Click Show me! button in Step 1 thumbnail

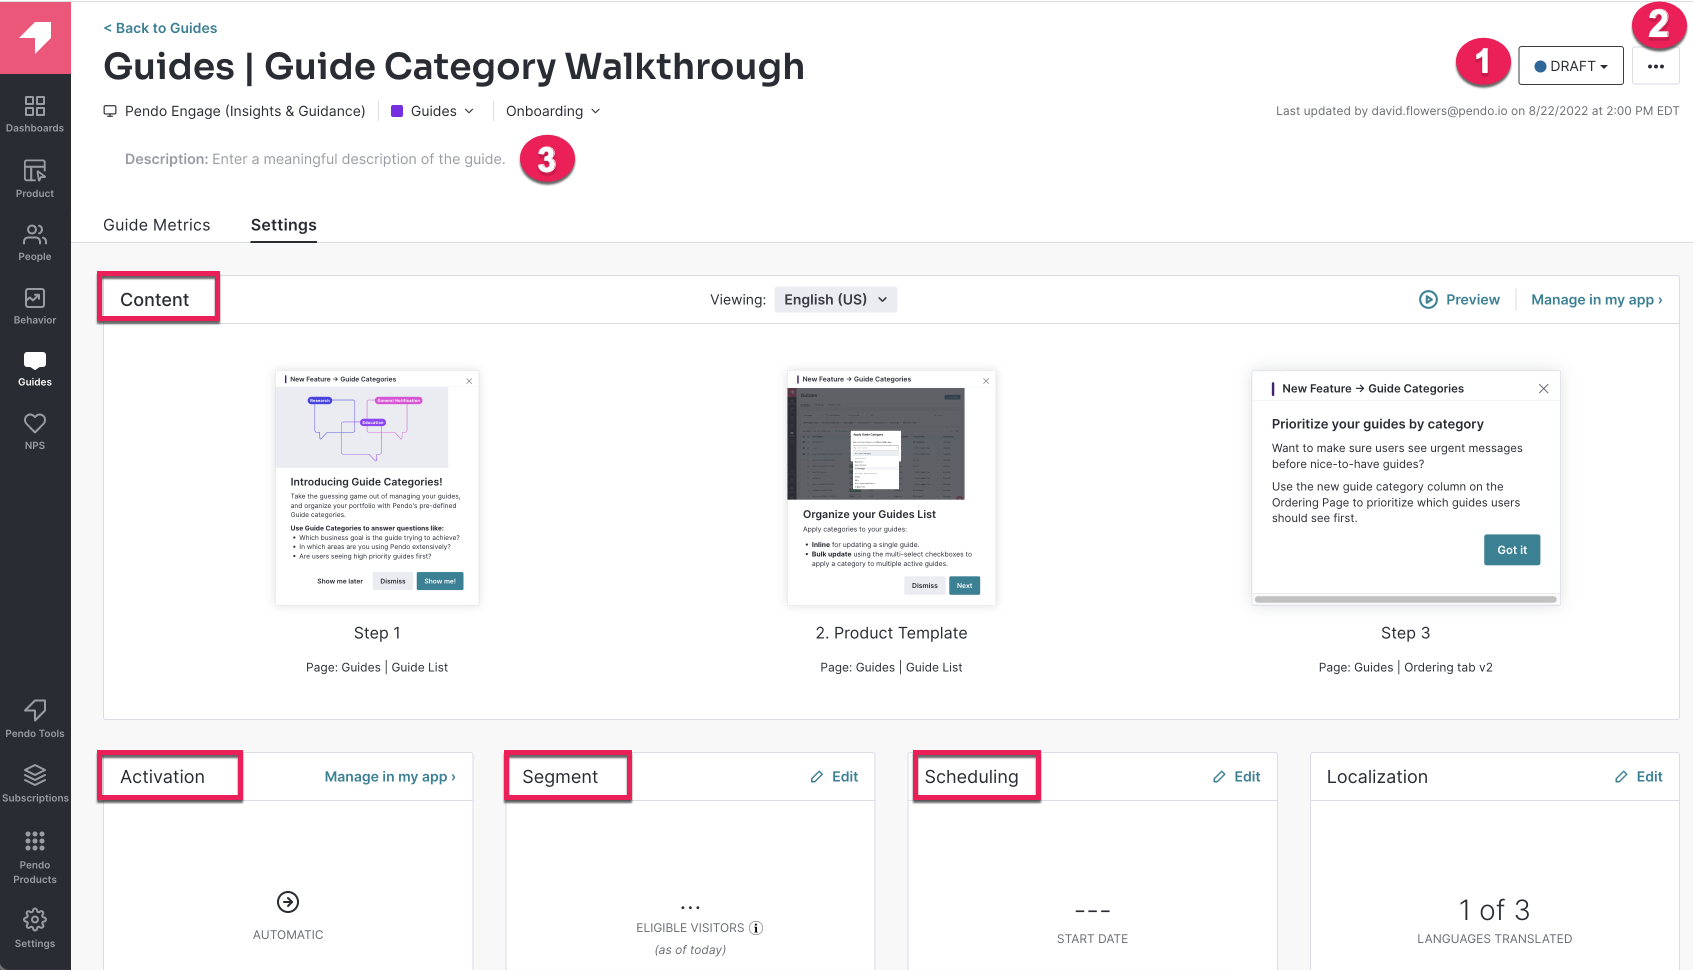440,581
